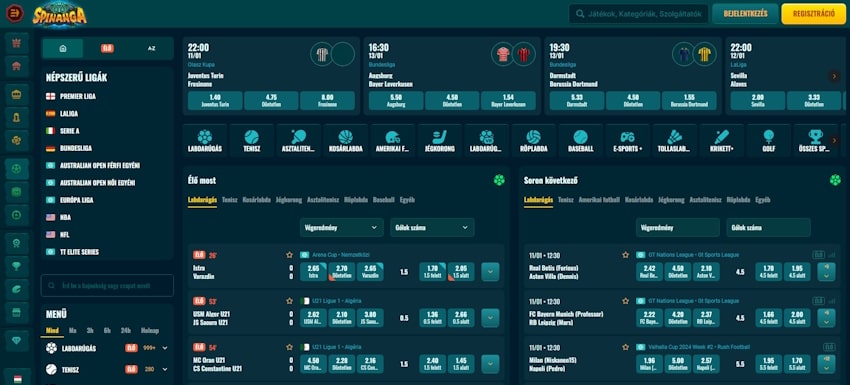Viewport: 850px width, 385px height.
Task: Pick the 1.40 Juventus Turin odds button
Action: (x=215, y=101)
